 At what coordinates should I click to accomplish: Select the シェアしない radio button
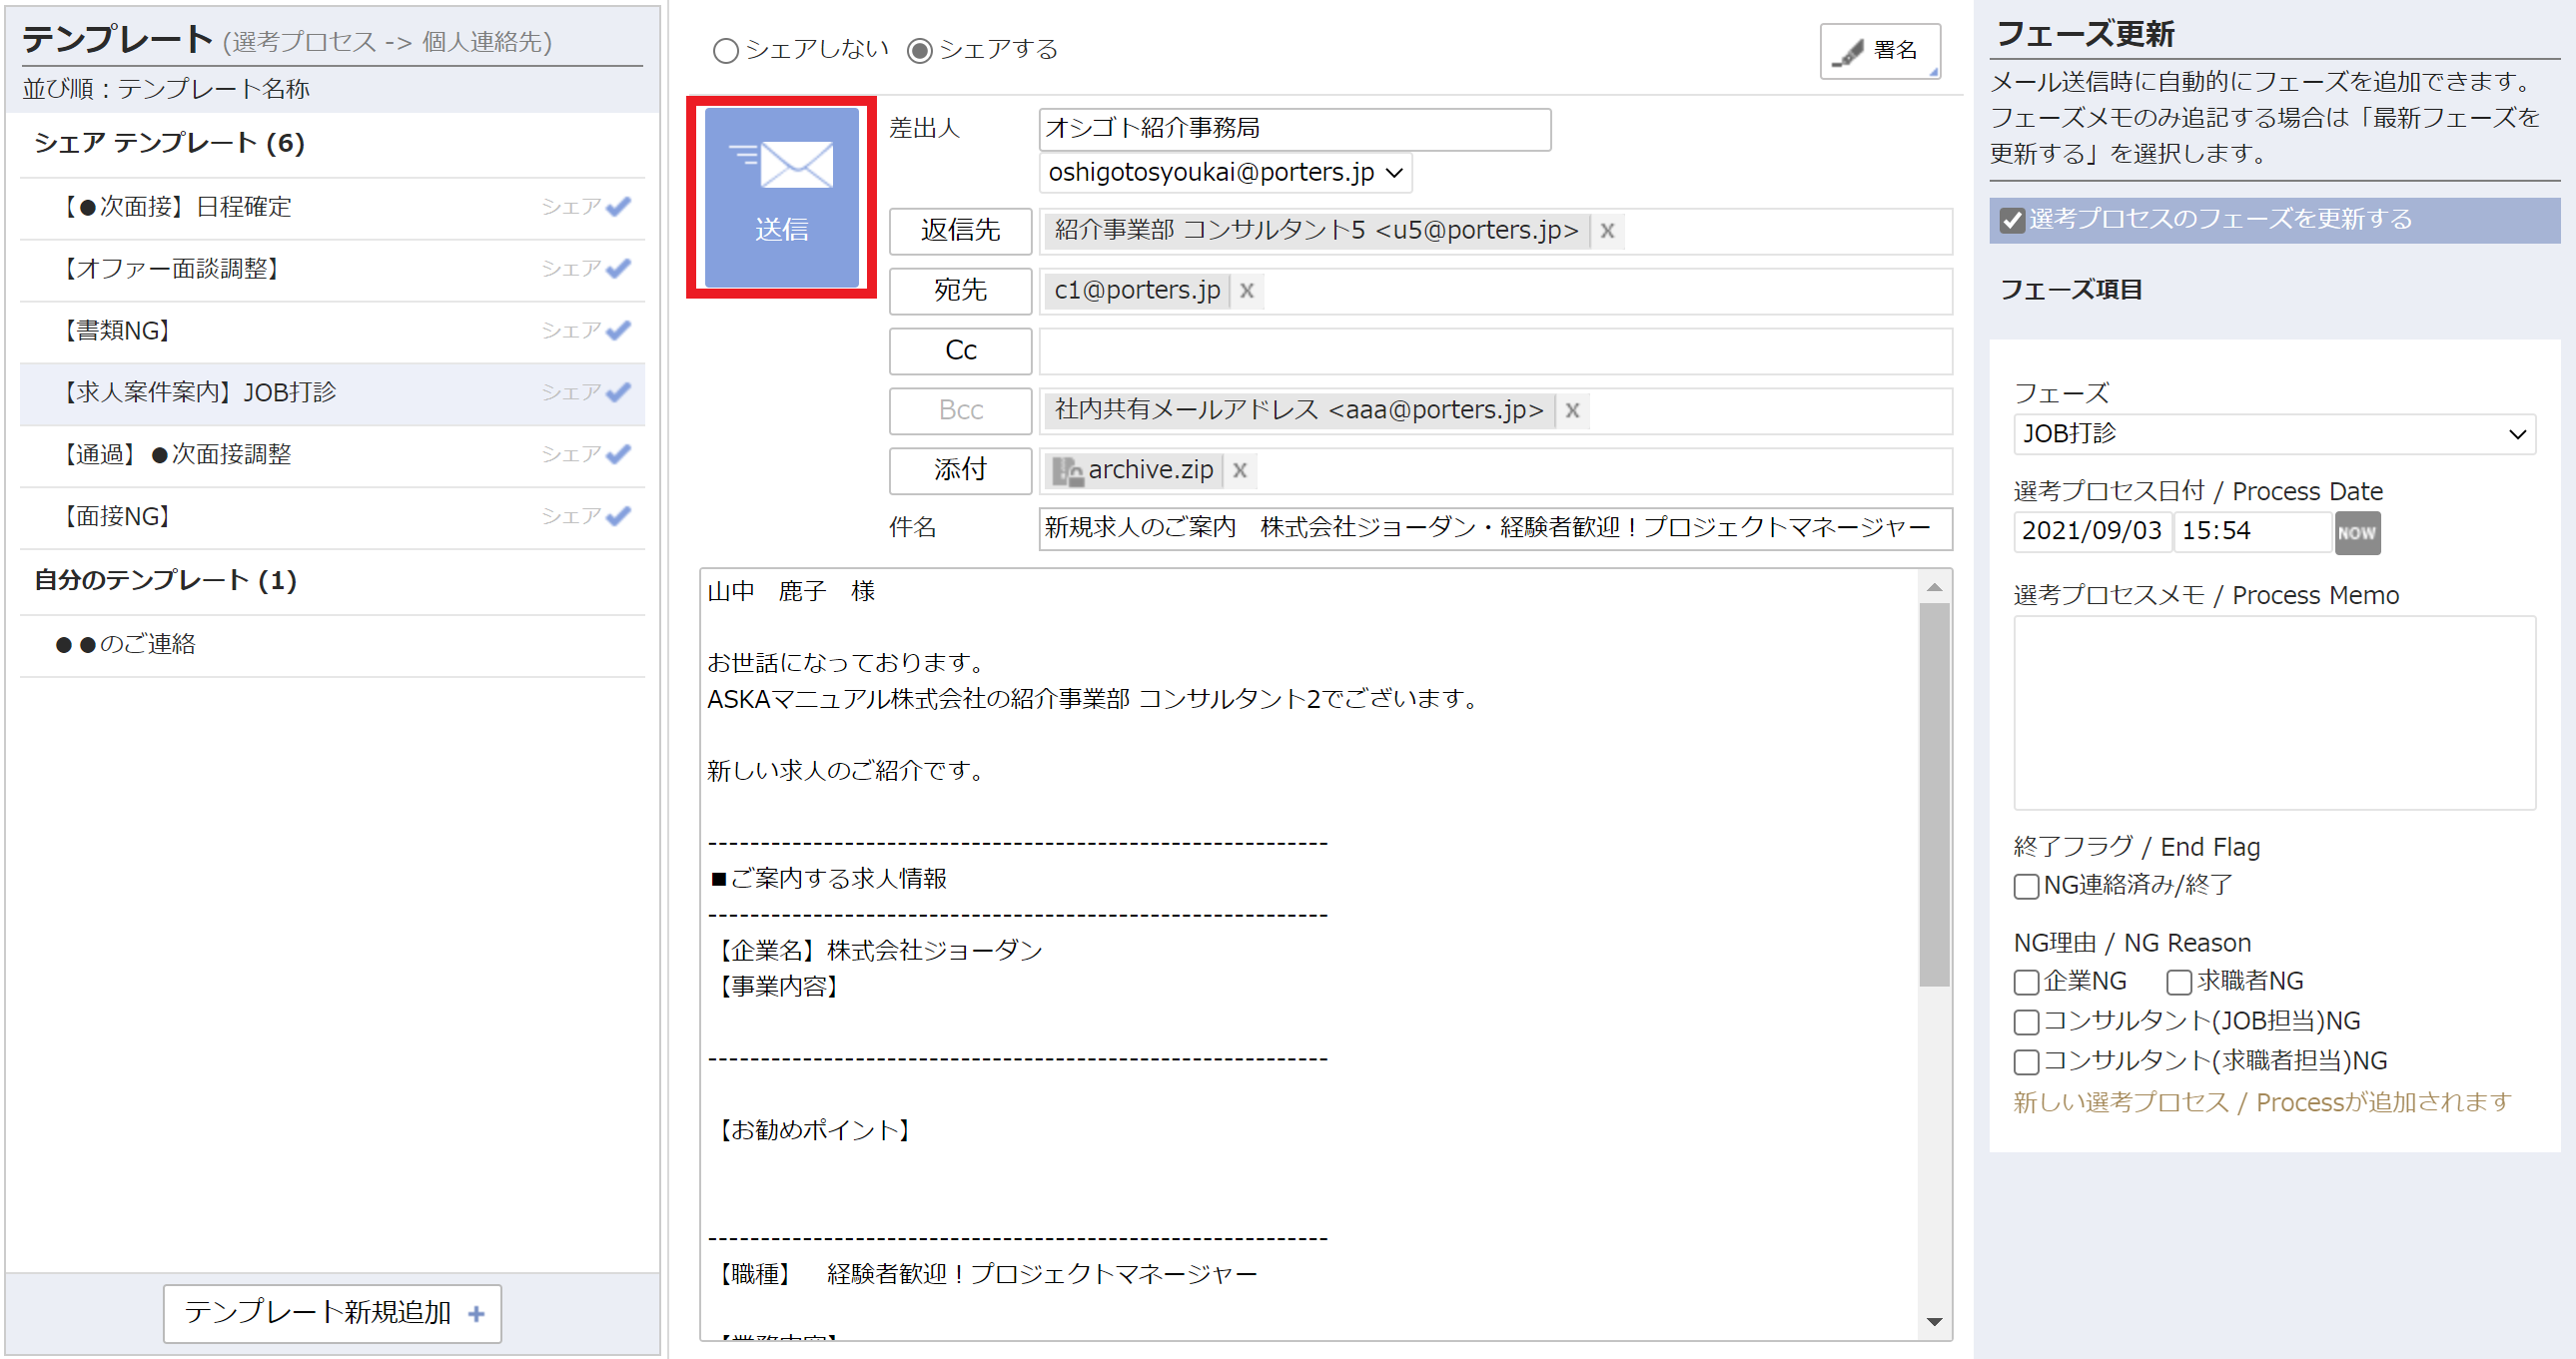pos(725,50)
